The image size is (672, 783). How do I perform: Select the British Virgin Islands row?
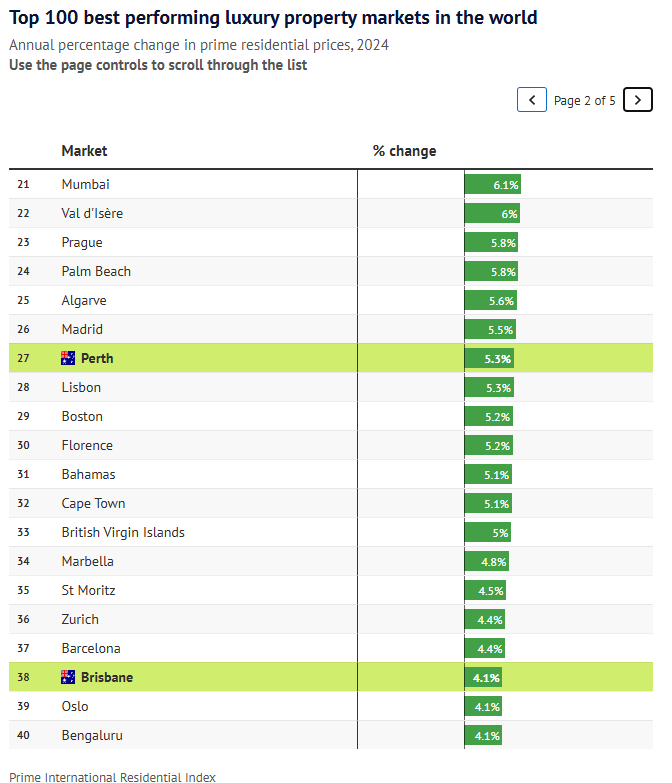[331, 532]
